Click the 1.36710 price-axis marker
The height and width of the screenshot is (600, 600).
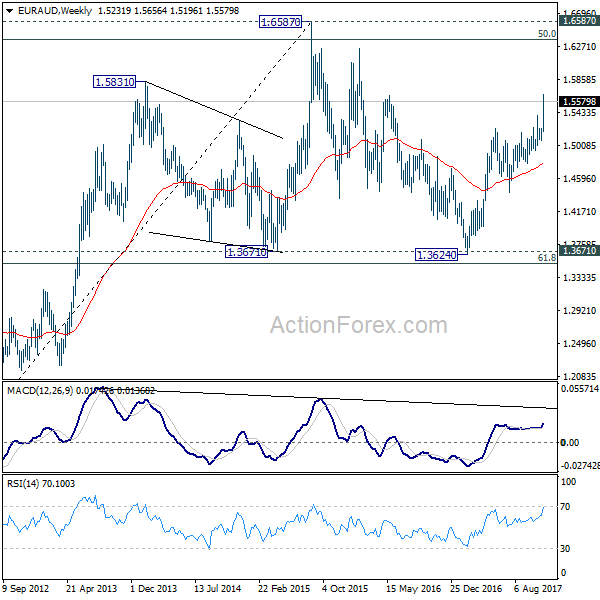[x=579, y=251]
